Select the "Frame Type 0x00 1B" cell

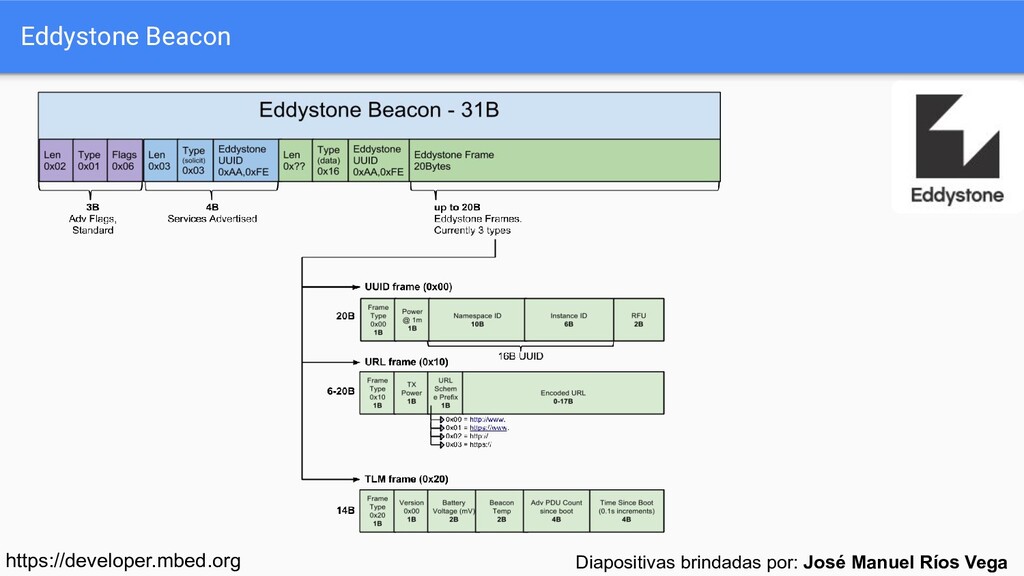click(377, 320)
